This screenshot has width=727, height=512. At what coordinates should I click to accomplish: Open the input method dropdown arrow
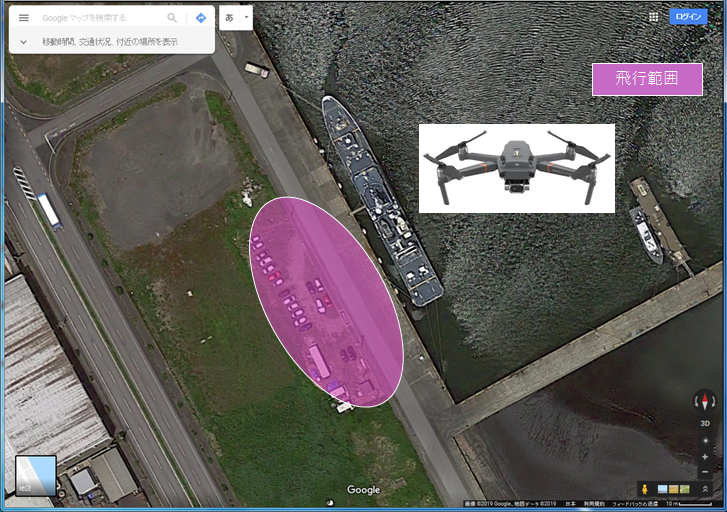click(x=246, y=18)
